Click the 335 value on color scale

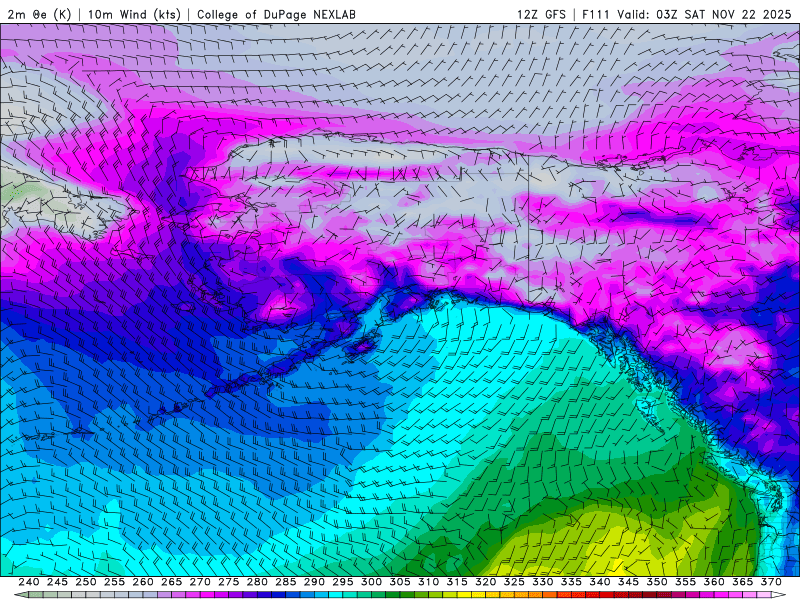[x=571, y=582]
